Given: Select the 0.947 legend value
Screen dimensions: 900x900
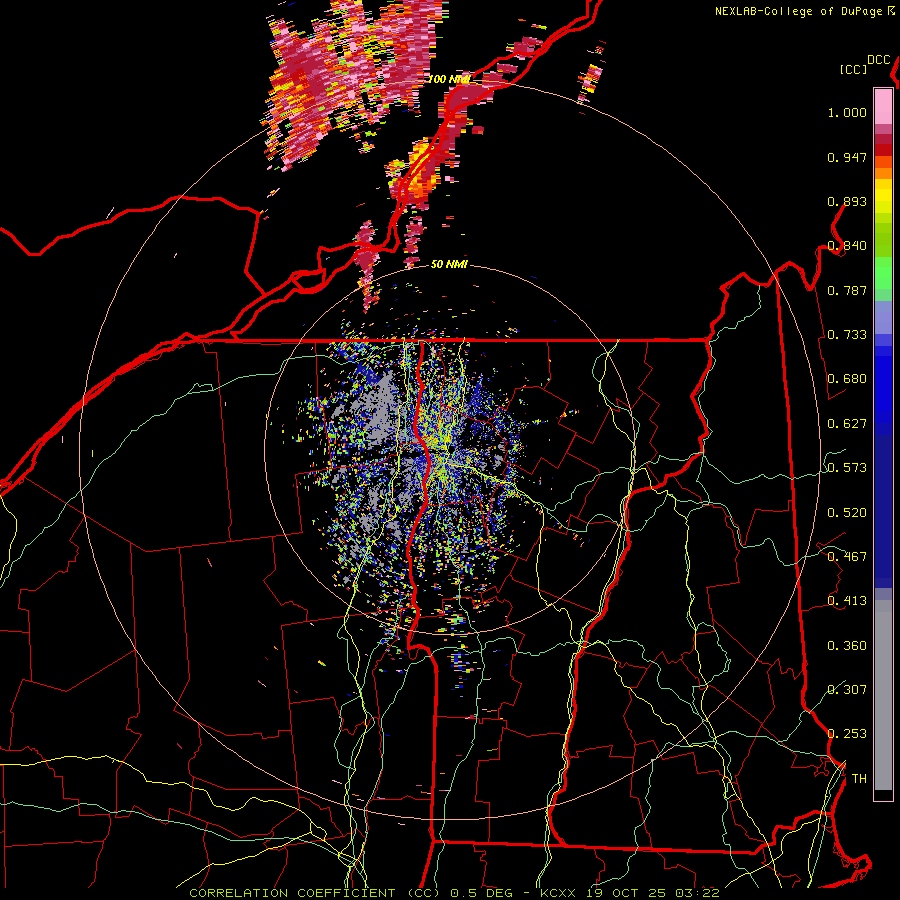Looking at the screenshot, I should coord(847,157).
